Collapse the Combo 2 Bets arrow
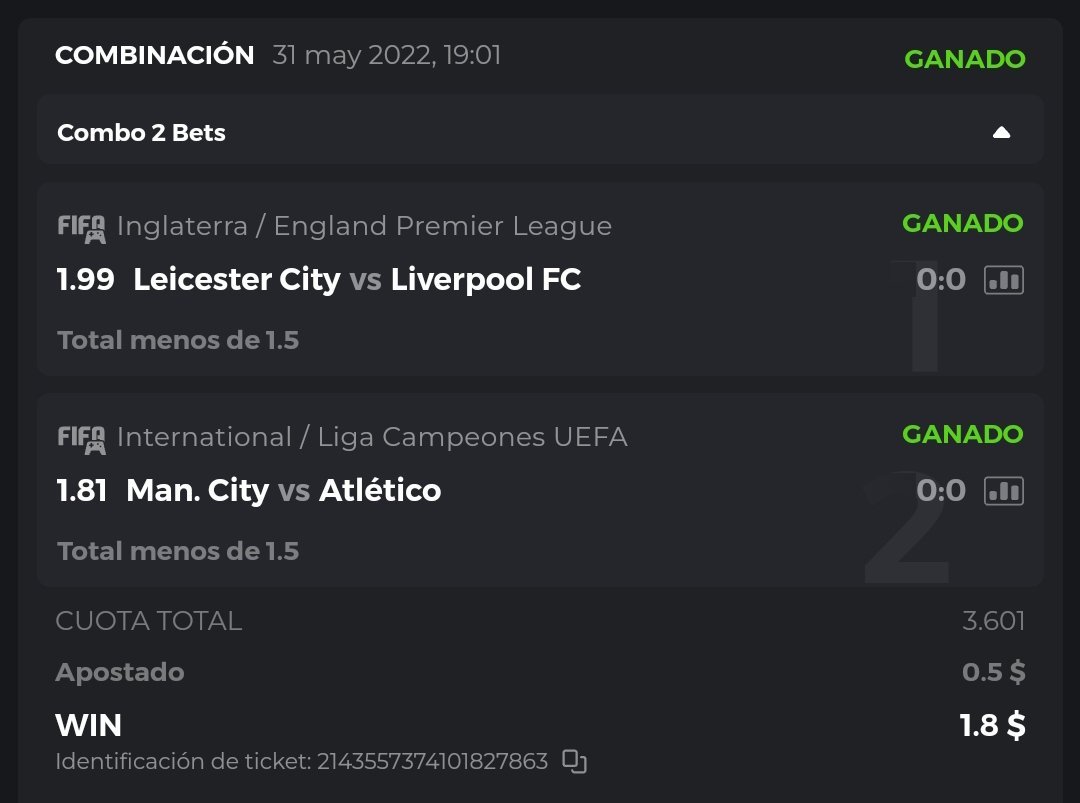 pos(1001,133)
